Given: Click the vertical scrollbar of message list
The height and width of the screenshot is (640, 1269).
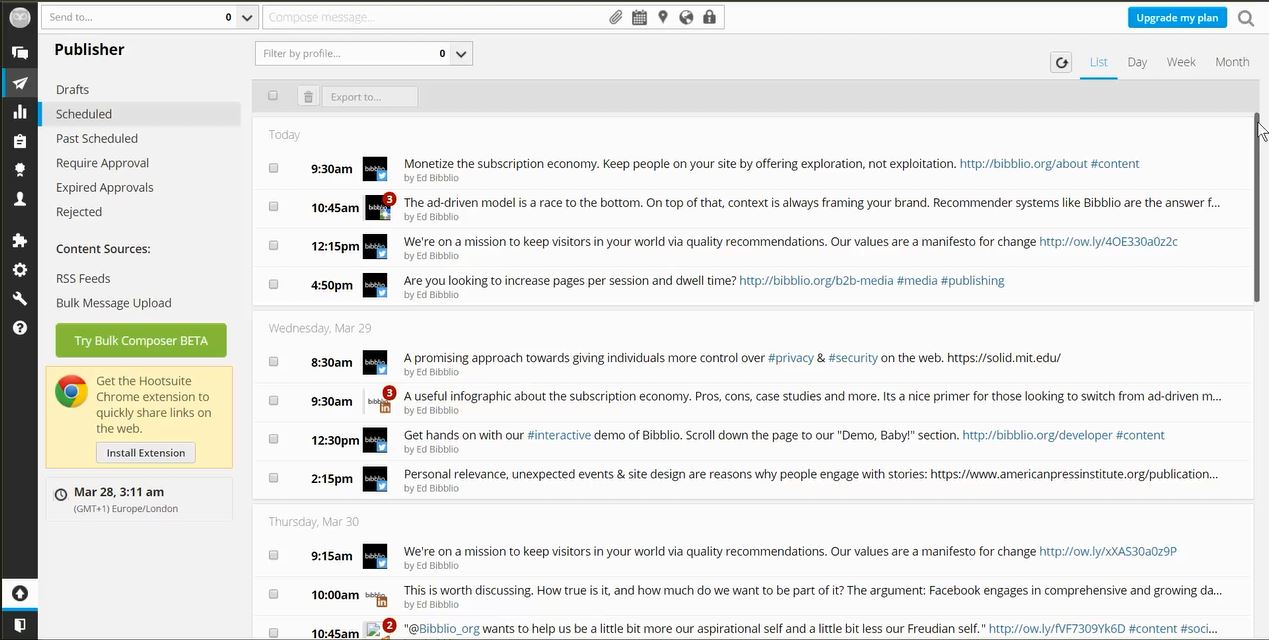Looking at the screenshot, I should pyautogui.click(x=1257, y=208).
